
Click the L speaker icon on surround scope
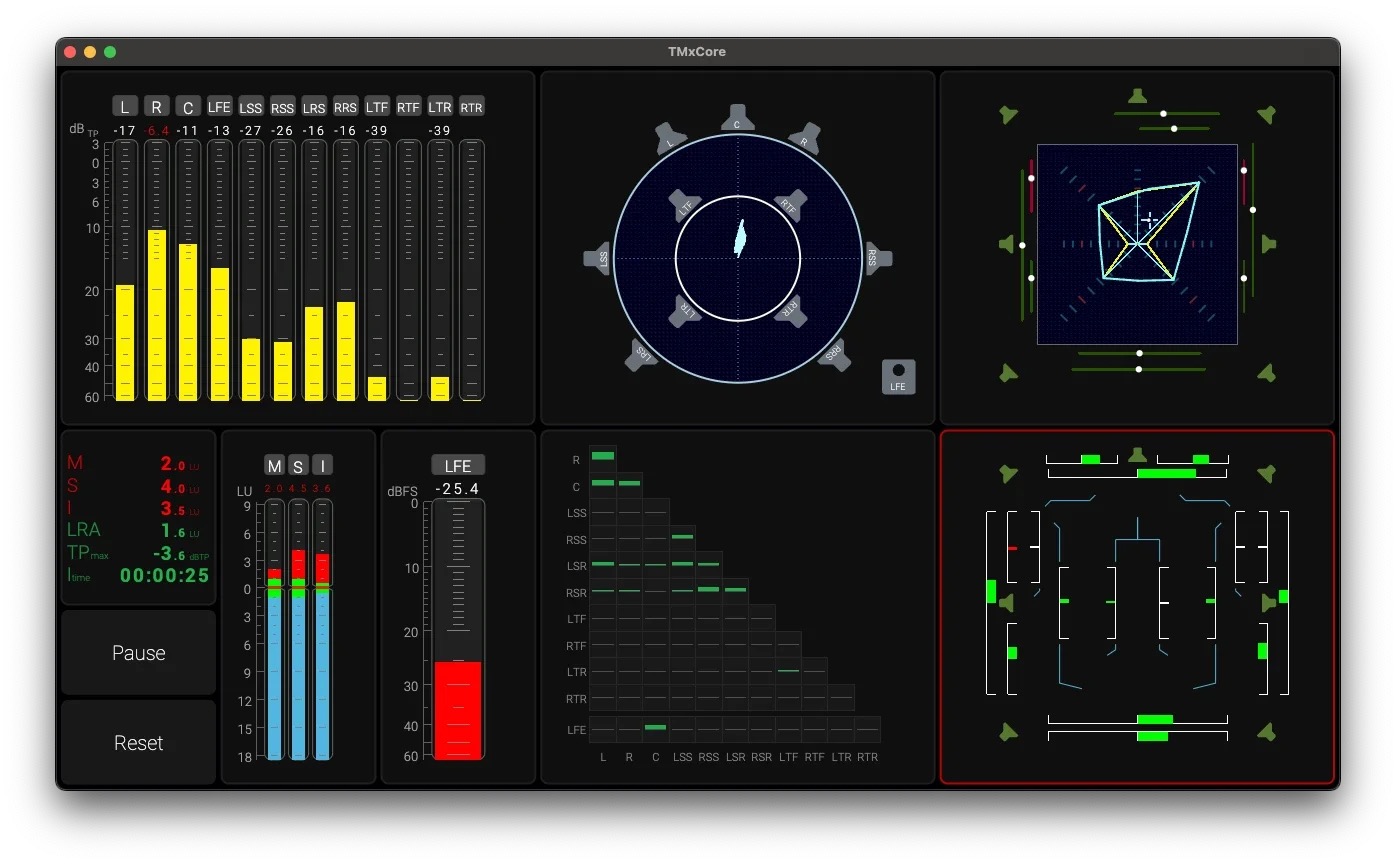[671, 139]
